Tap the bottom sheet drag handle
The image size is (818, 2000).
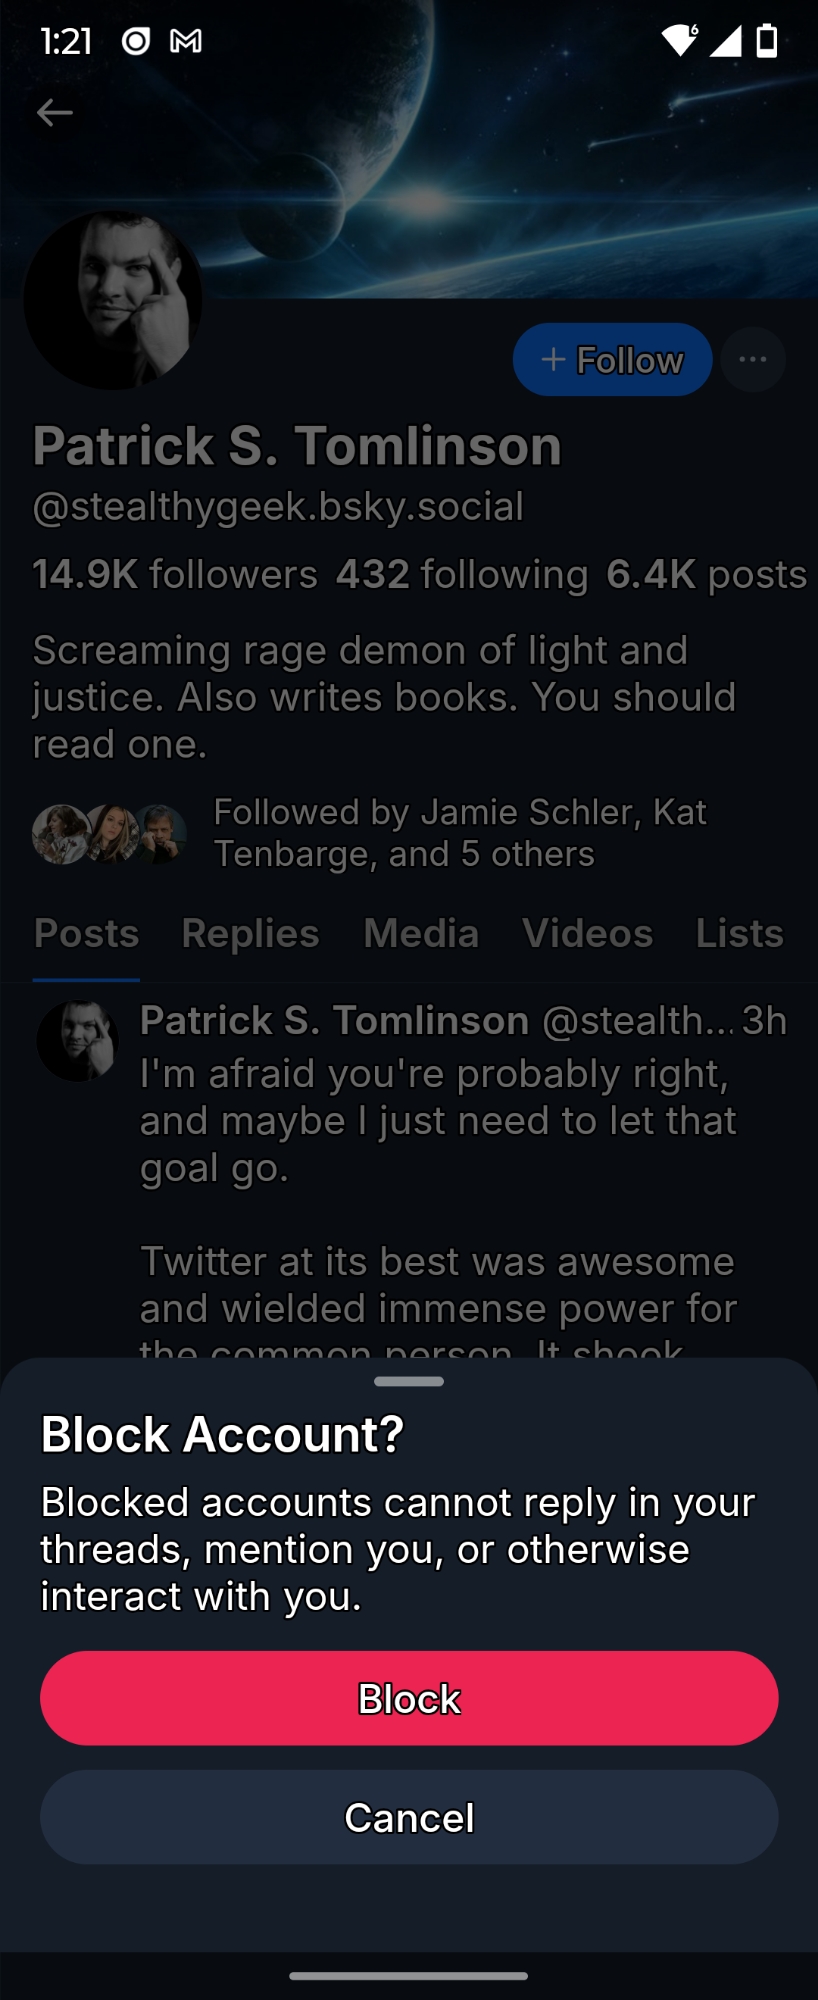409,1382
